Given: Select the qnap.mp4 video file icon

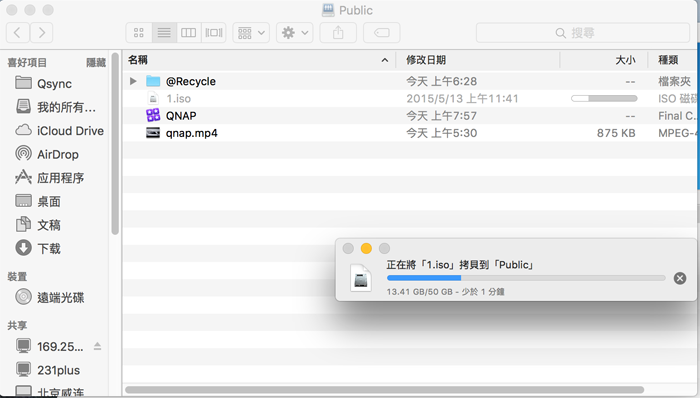Looking at the screenshot, I should 153,133.
